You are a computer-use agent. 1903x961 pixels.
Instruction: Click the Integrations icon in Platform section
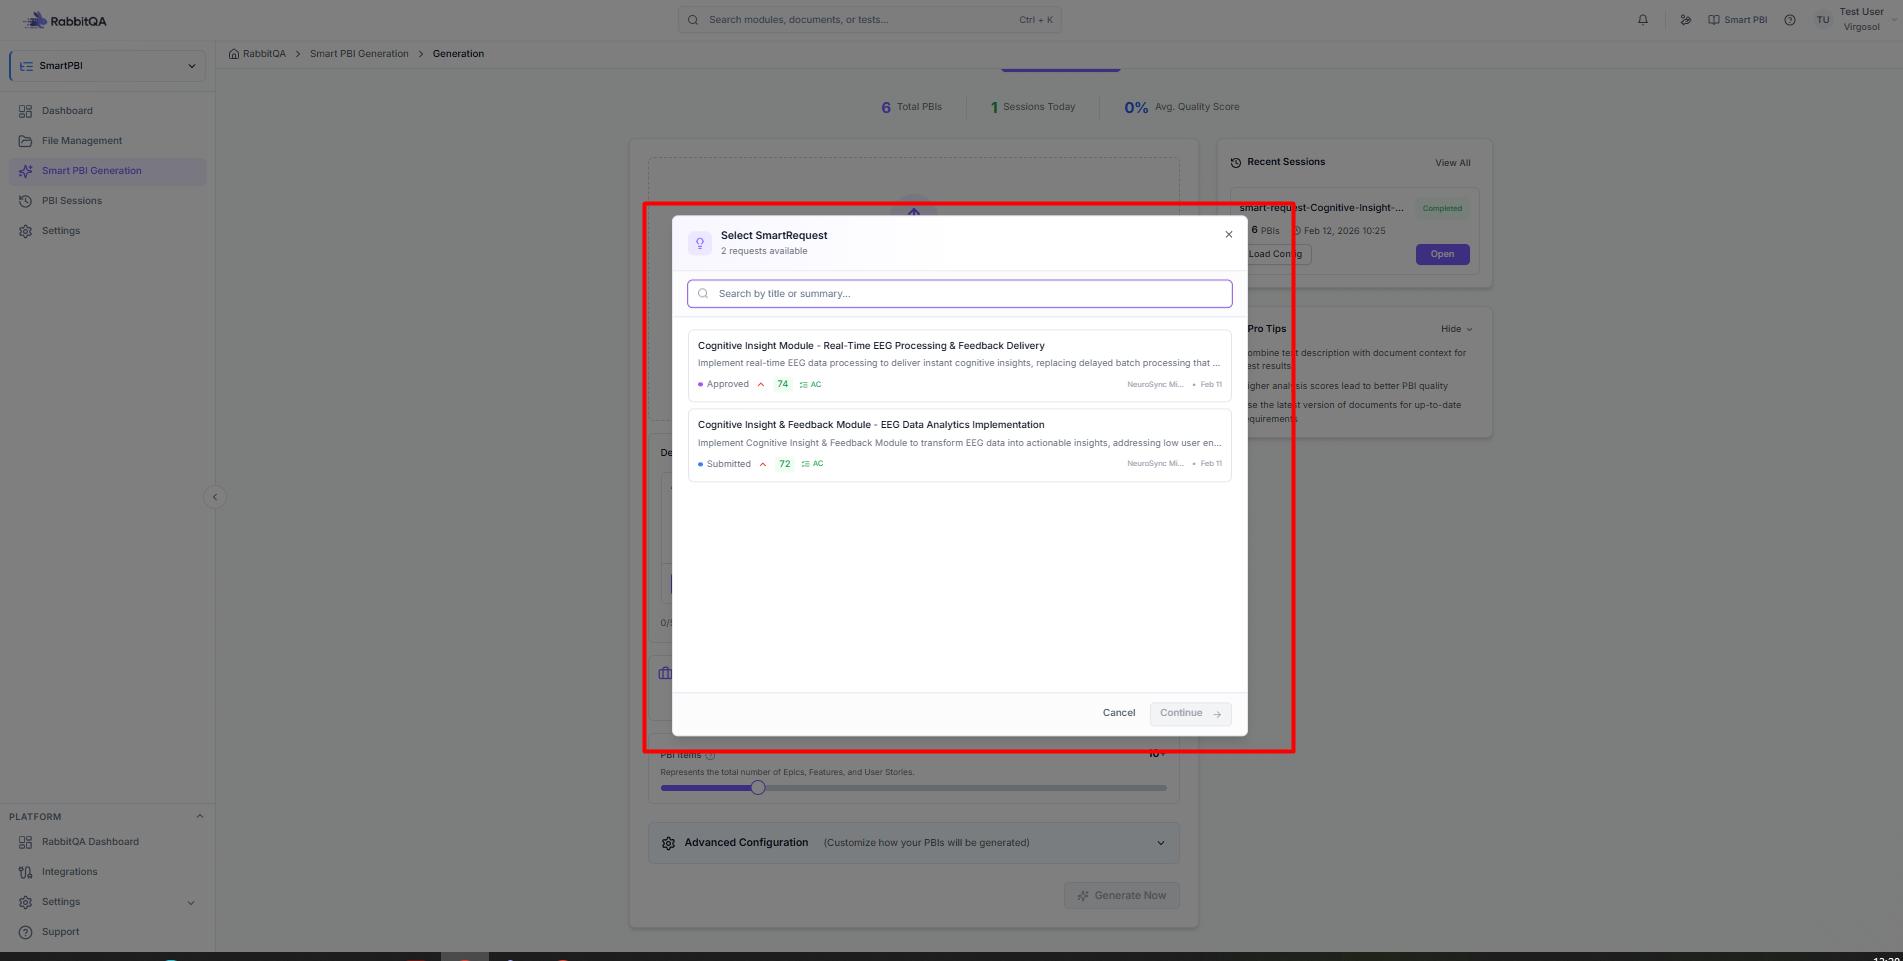tap(26, 872)
